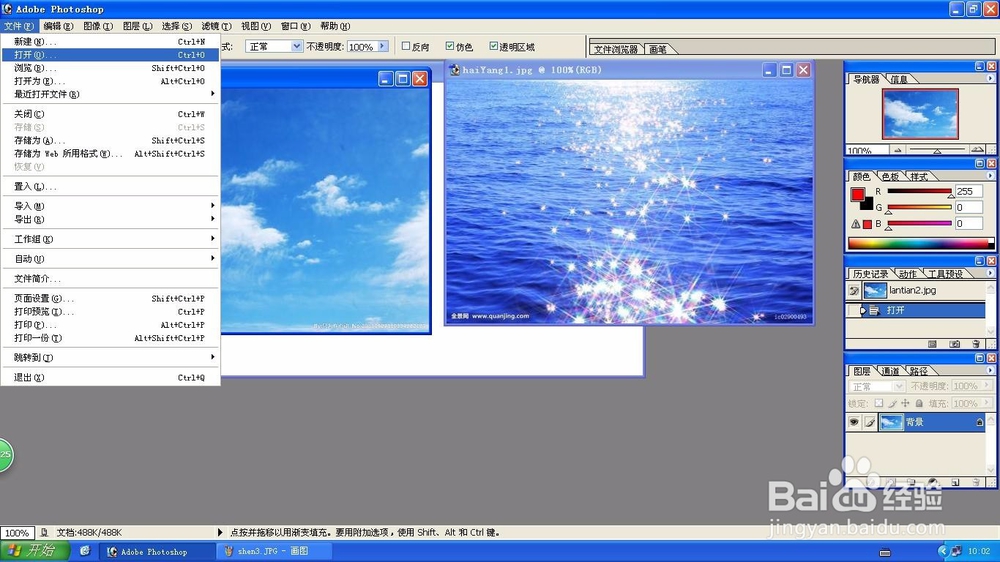This screenshot has height=562, width=1000.
Task: Choose 页面设置 from the File menu
Action: pyautogui.click(x=110, y=299)
